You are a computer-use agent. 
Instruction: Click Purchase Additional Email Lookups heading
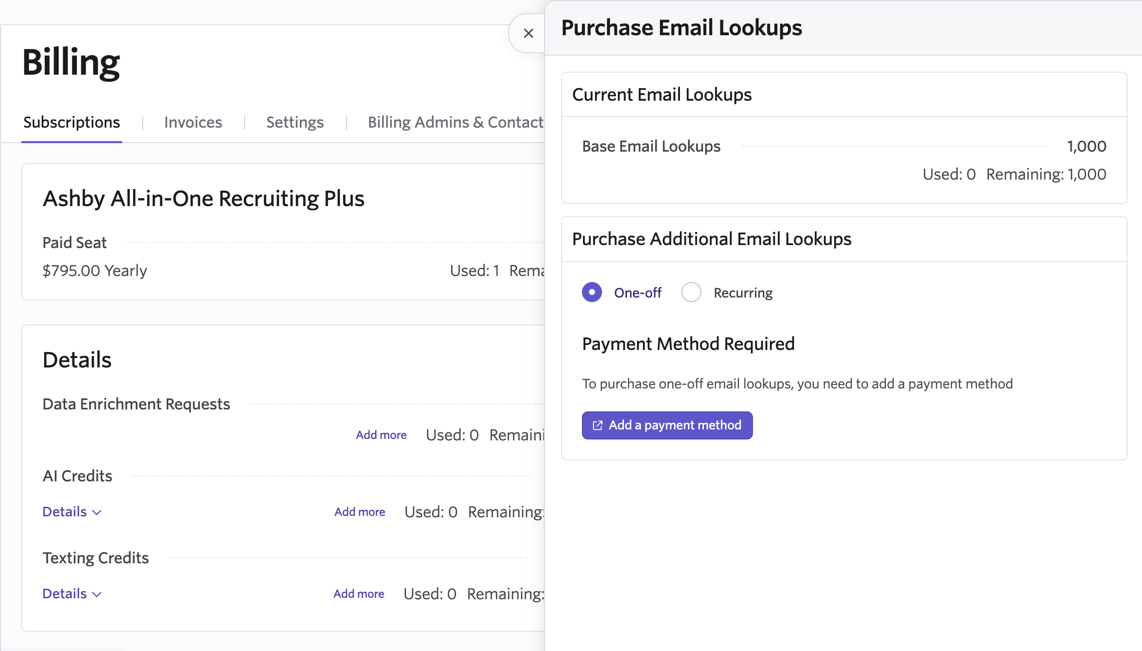pyautogui.click(x=712, y=239)
